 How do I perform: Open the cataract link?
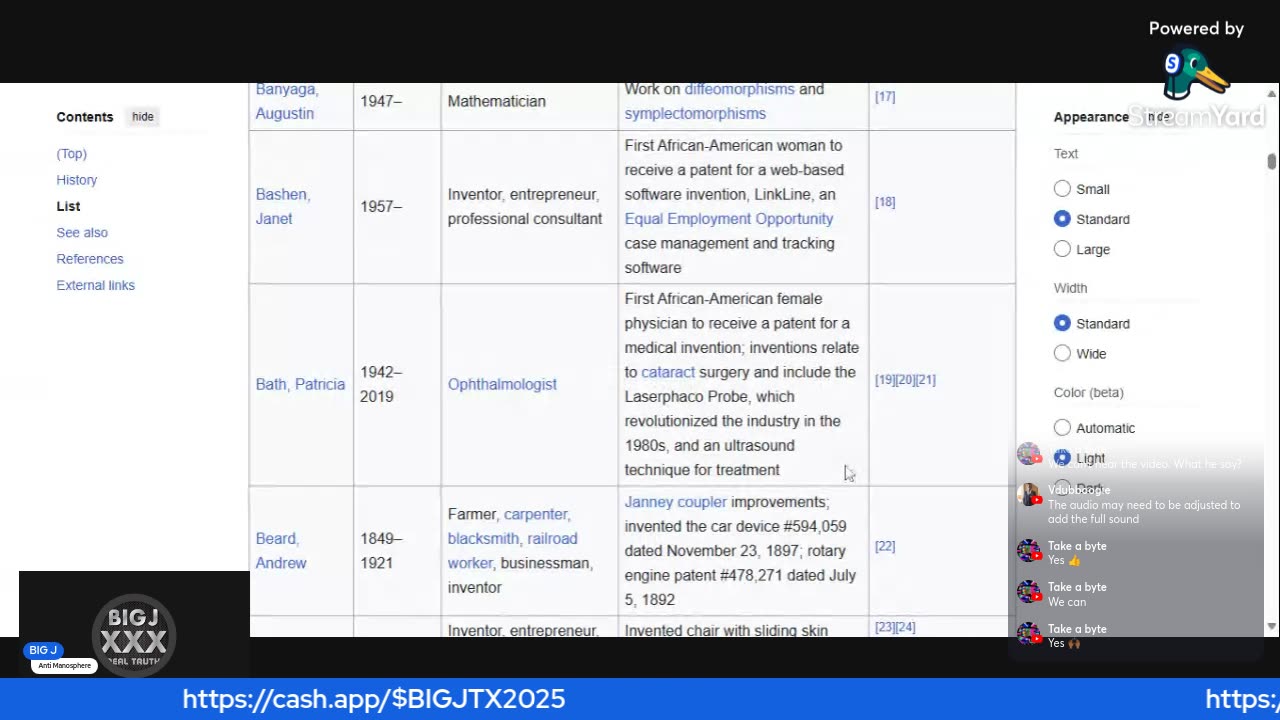coord(668,372)
